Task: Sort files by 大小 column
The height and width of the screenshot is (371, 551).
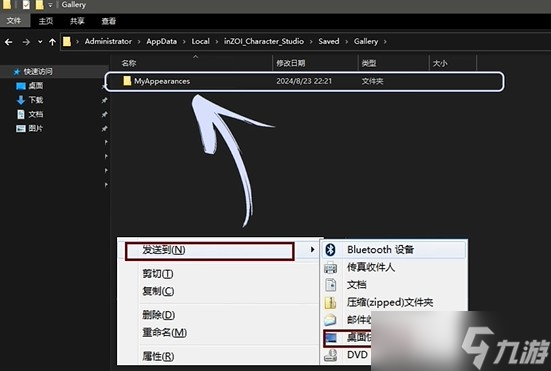Action: (x=440, y=63)
